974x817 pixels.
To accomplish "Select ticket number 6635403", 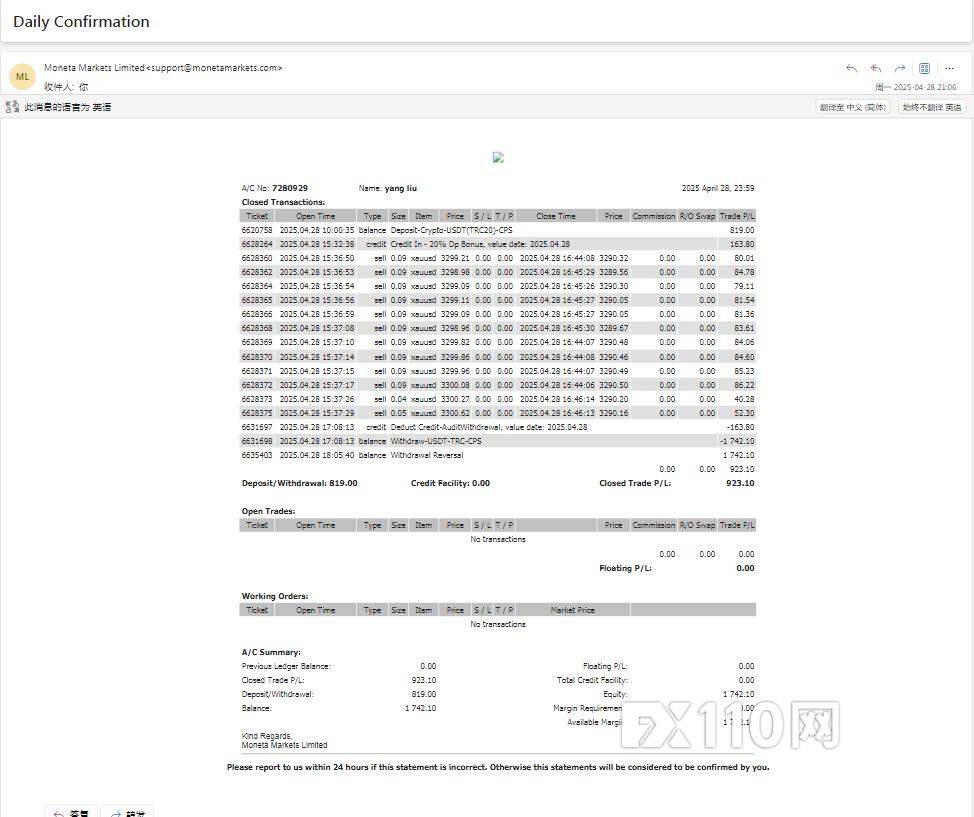I will click(257, 455).
